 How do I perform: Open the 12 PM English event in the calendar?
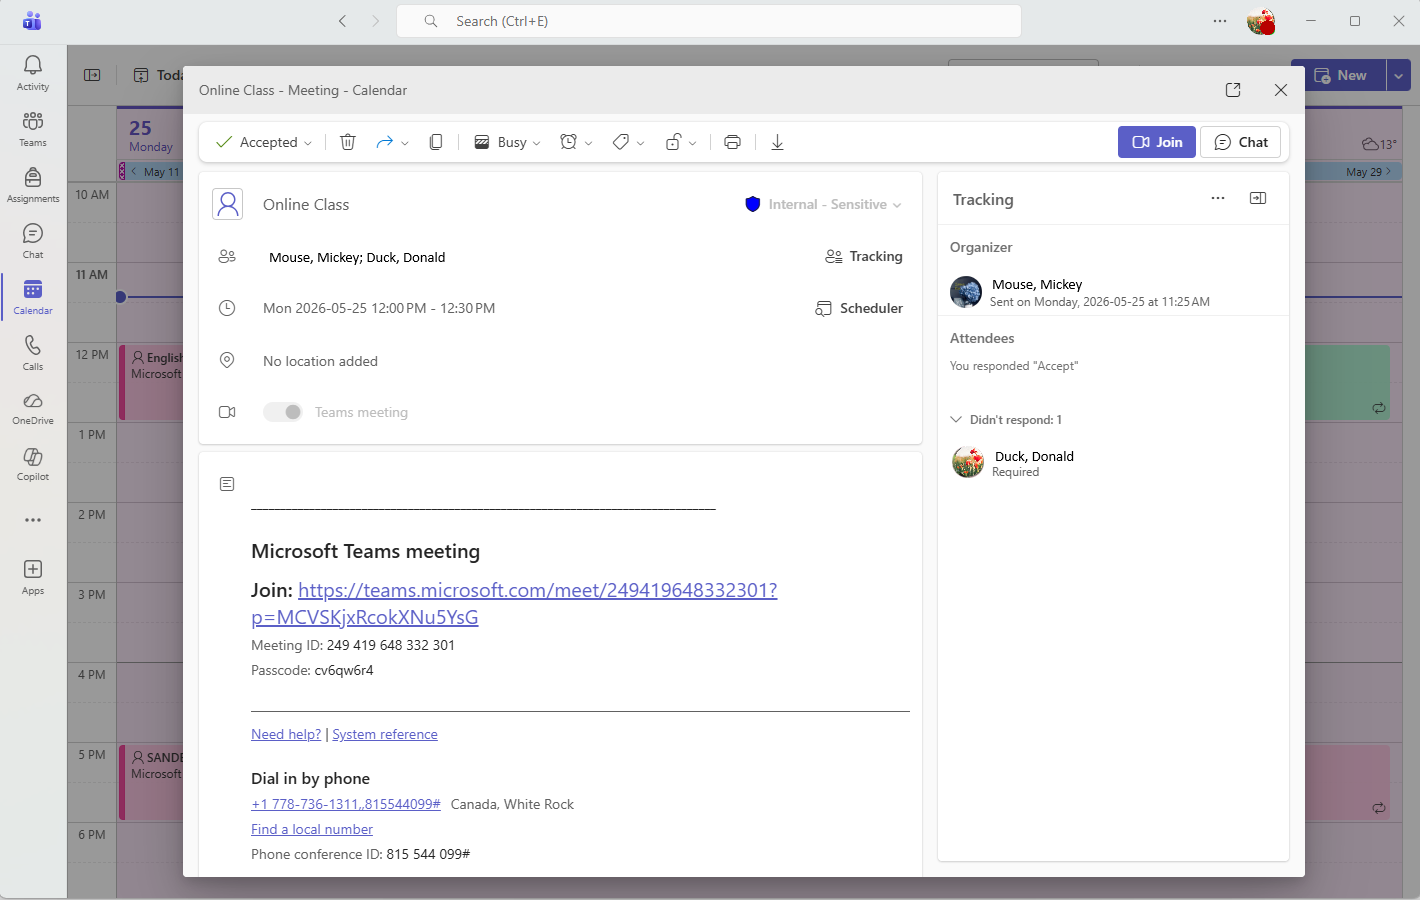tap(152, 382)
